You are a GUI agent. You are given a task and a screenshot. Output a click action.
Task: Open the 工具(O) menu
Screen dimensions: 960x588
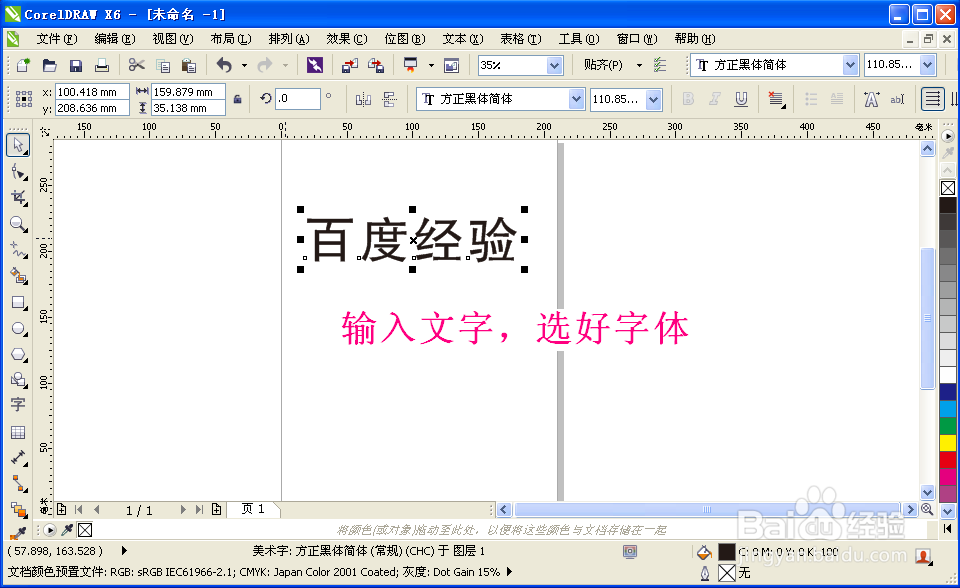click(579, 39)
